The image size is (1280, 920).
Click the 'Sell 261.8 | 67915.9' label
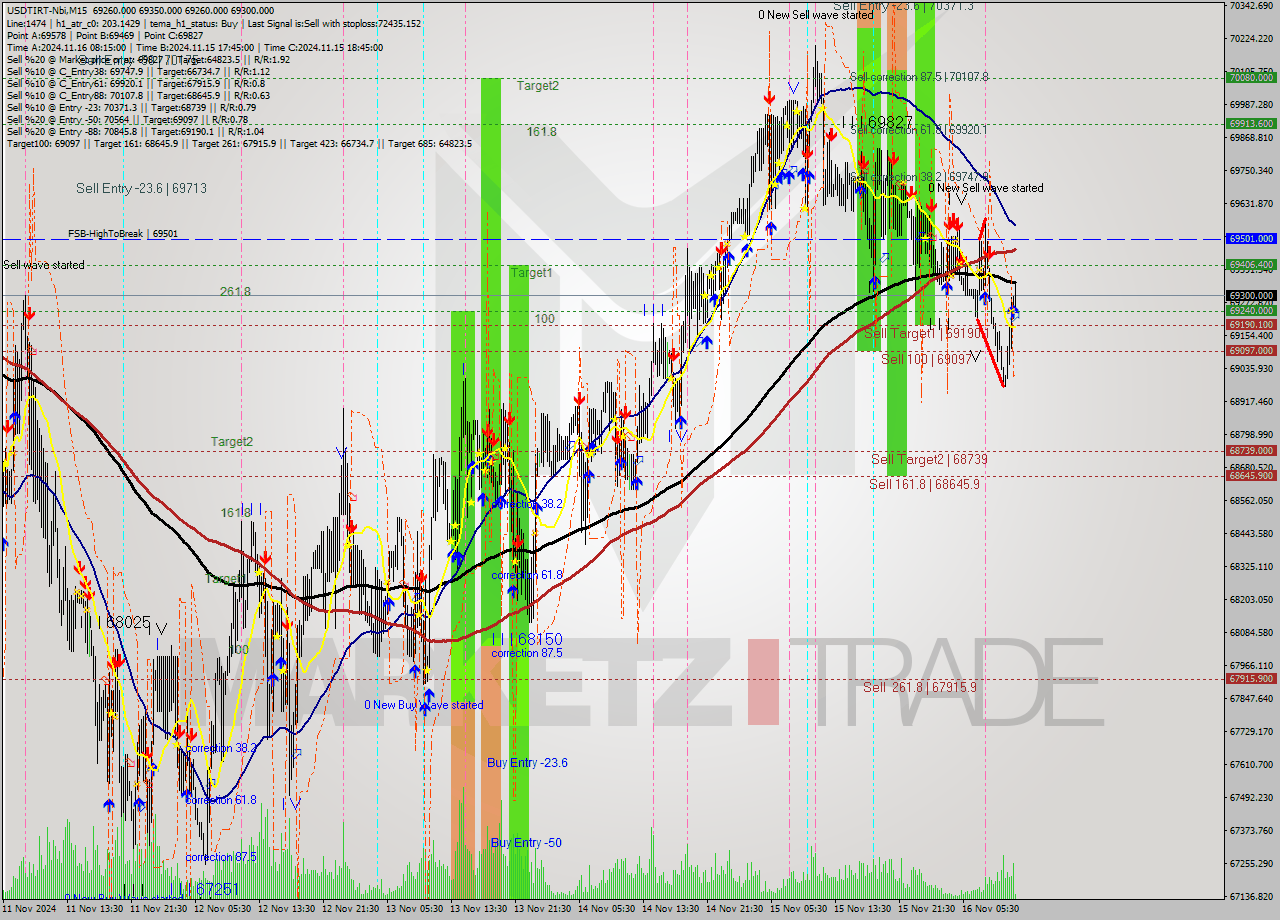coord(919,687)
